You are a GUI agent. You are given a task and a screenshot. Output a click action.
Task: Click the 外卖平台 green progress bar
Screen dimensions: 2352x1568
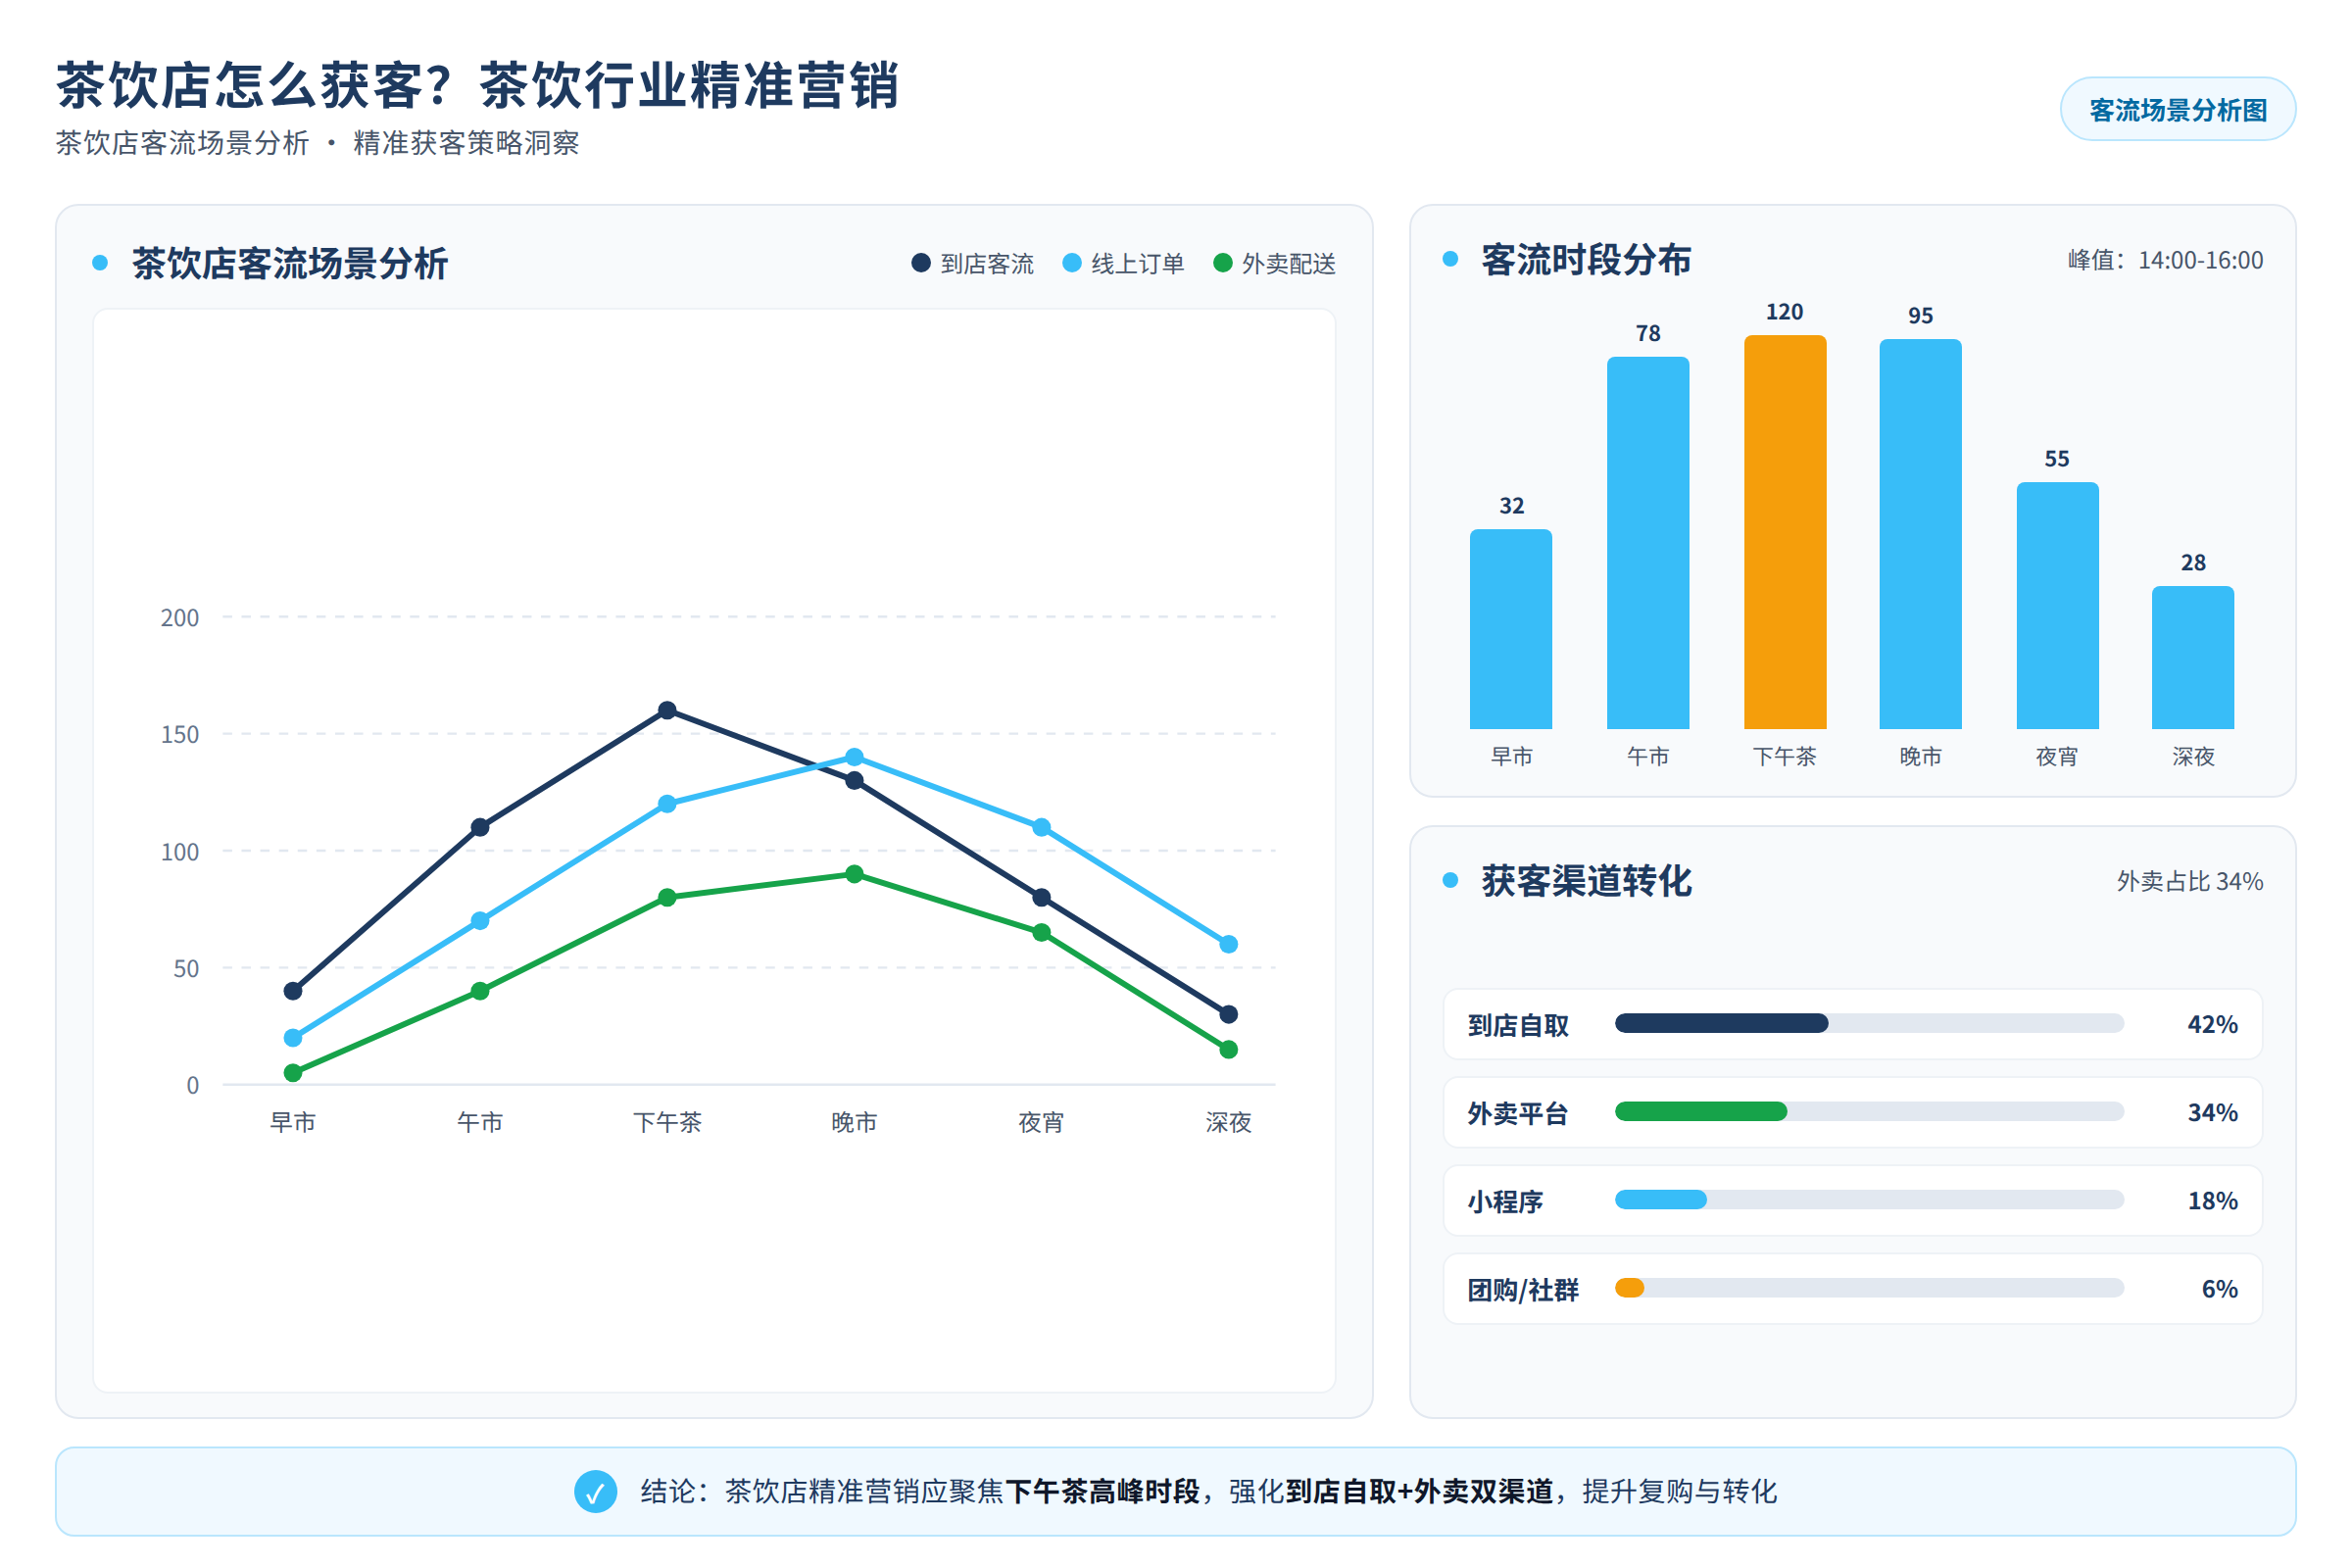pyautogui.click(x=1869, y=1111)
